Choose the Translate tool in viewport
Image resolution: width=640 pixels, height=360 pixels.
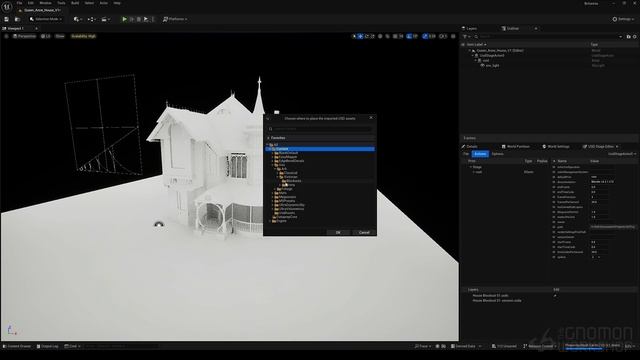[x=360, y=36]
